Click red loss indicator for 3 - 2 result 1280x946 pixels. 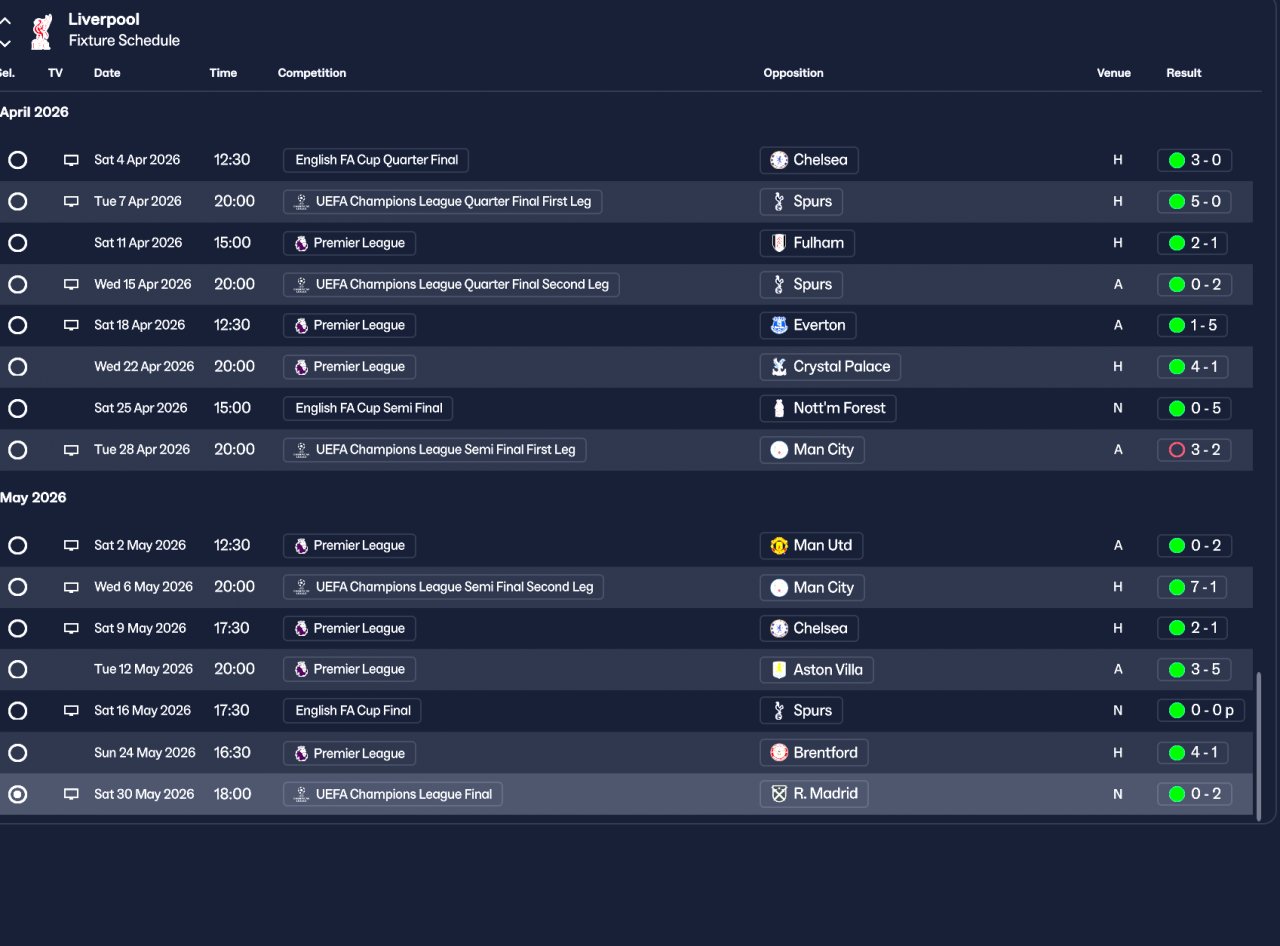coord(1177,450)
